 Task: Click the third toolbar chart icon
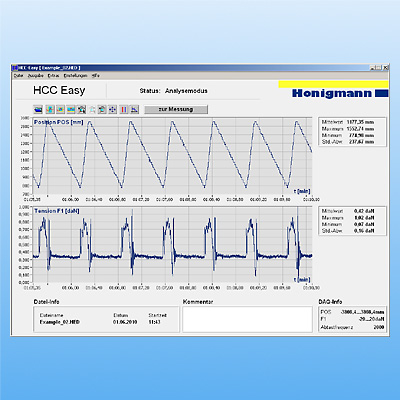tap(60, 109)
